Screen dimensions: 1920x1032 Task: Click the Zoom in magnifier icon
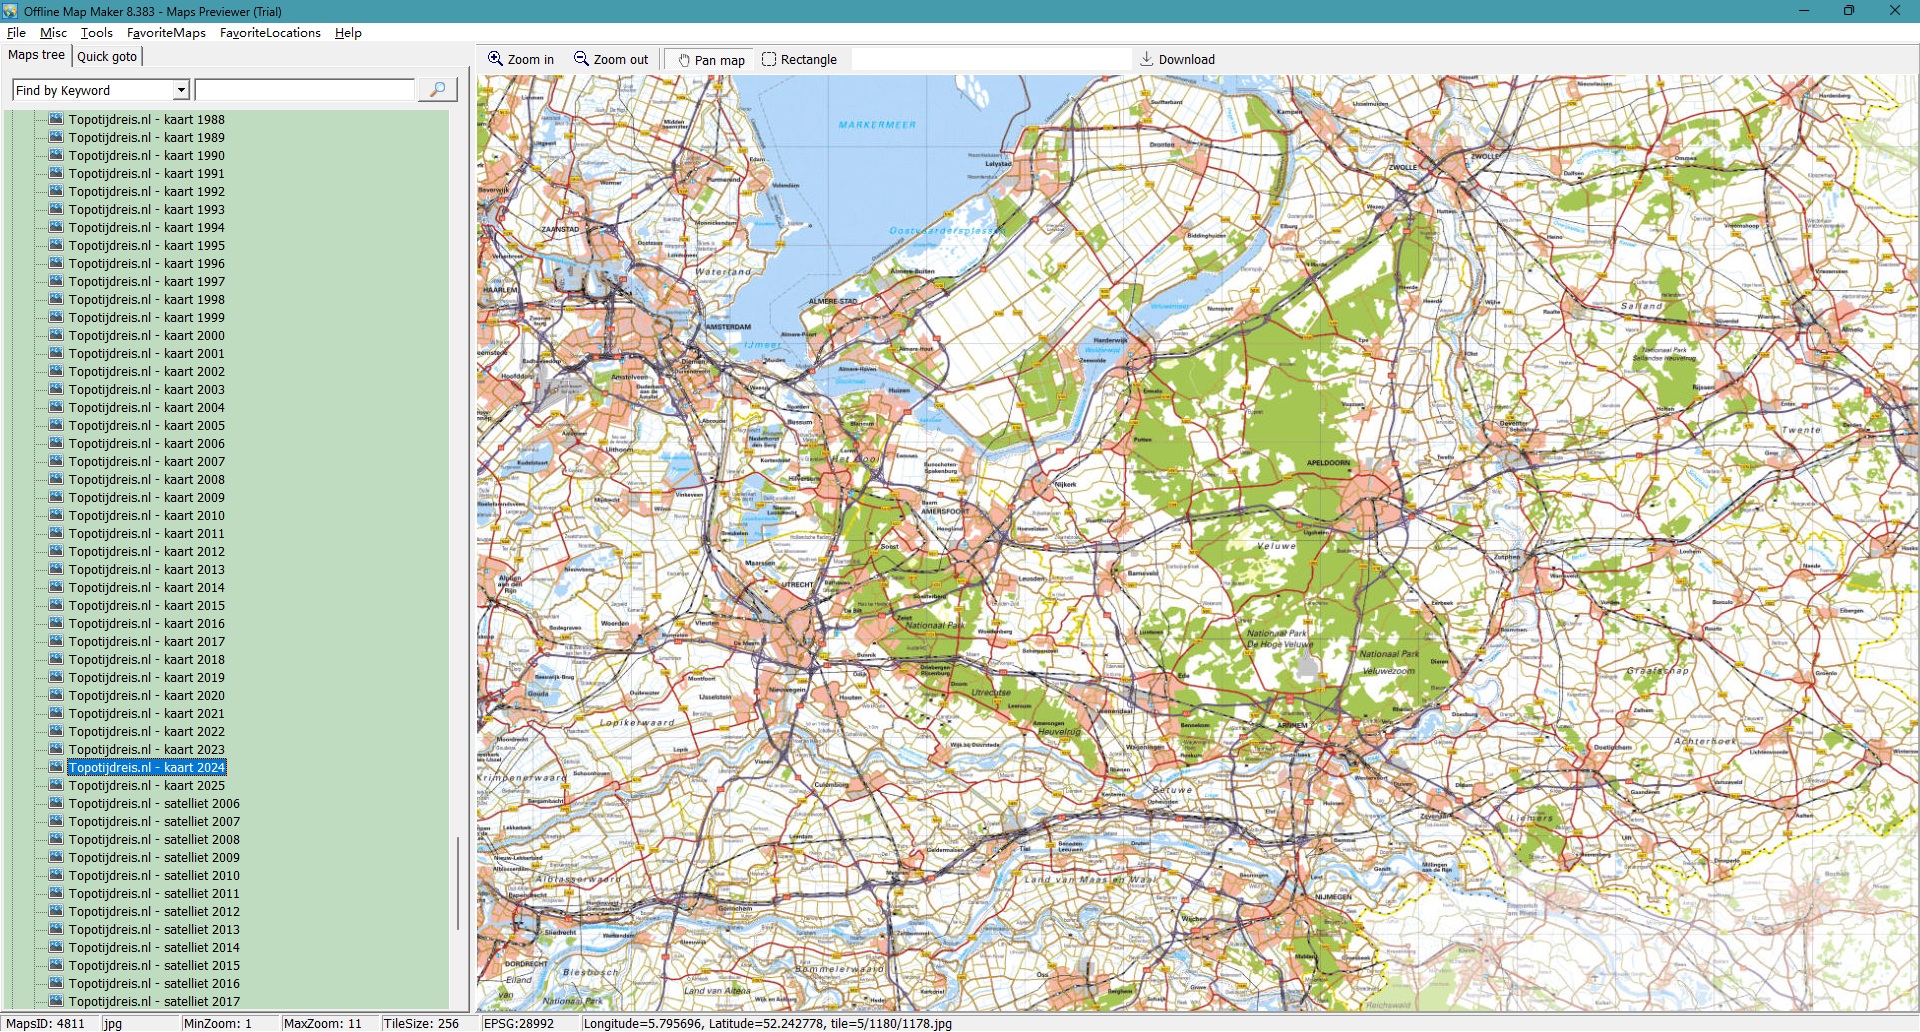(x=495, y=59)
